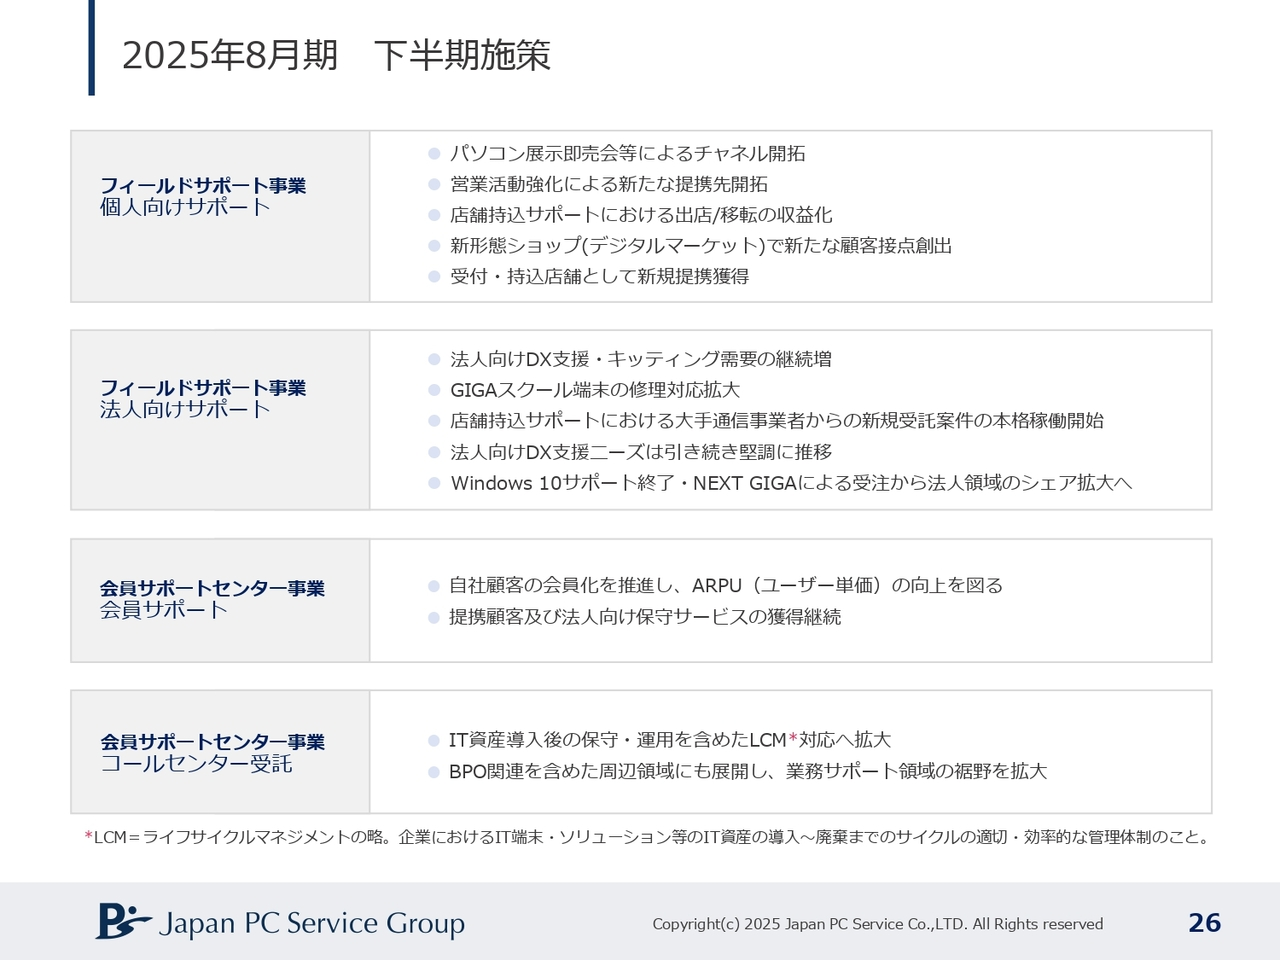Select the line 法人向けDX支援・キッティング需要の継続増
Viewport: 1280px width, 960px height.
pos(641,359)
